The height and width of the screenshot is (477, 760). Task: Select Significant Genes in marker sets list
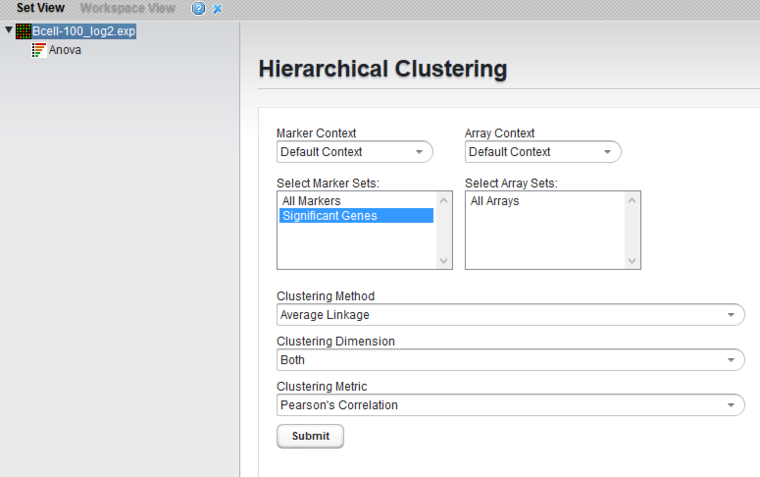pos(330,215)
